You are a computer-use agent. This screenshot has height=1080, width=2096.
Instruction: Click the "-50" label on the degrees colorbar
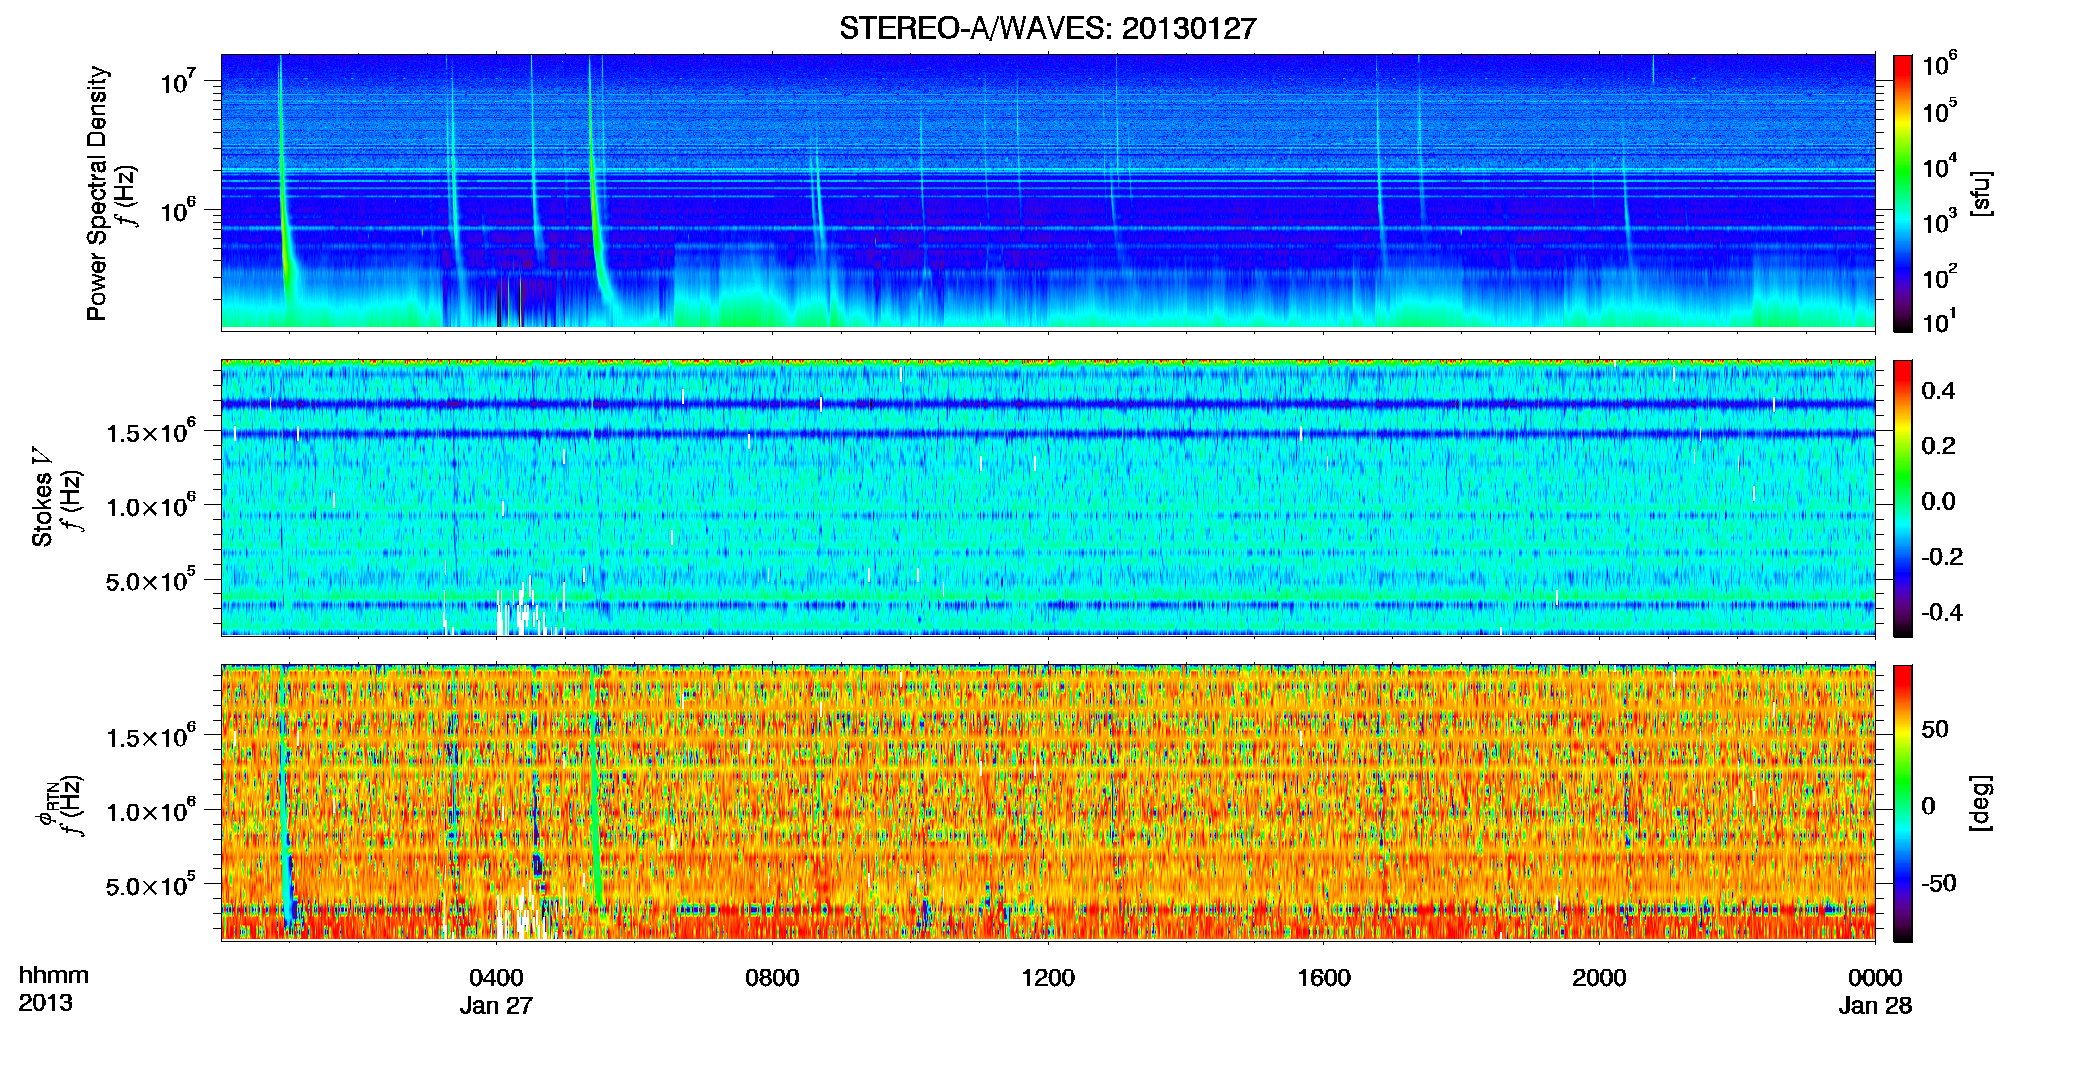click(1939, 883)
